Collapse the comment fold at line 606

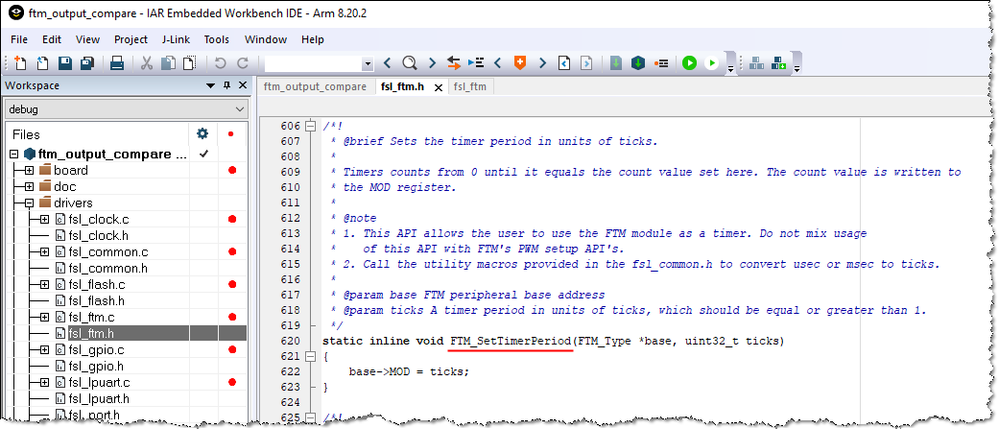(310, 126)
